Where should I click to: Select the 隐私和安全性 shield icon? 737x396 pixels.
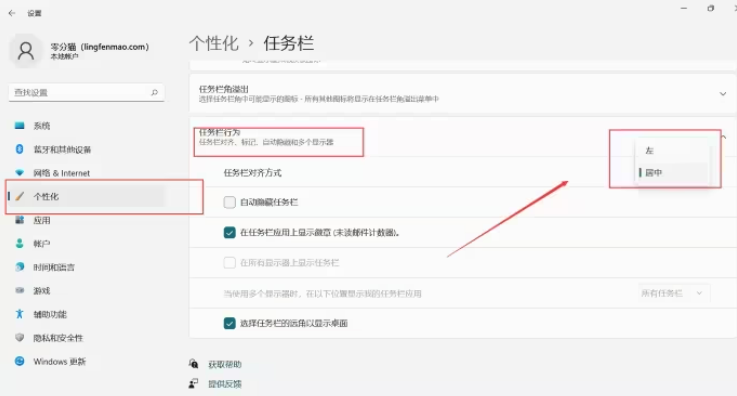[19, 337]
